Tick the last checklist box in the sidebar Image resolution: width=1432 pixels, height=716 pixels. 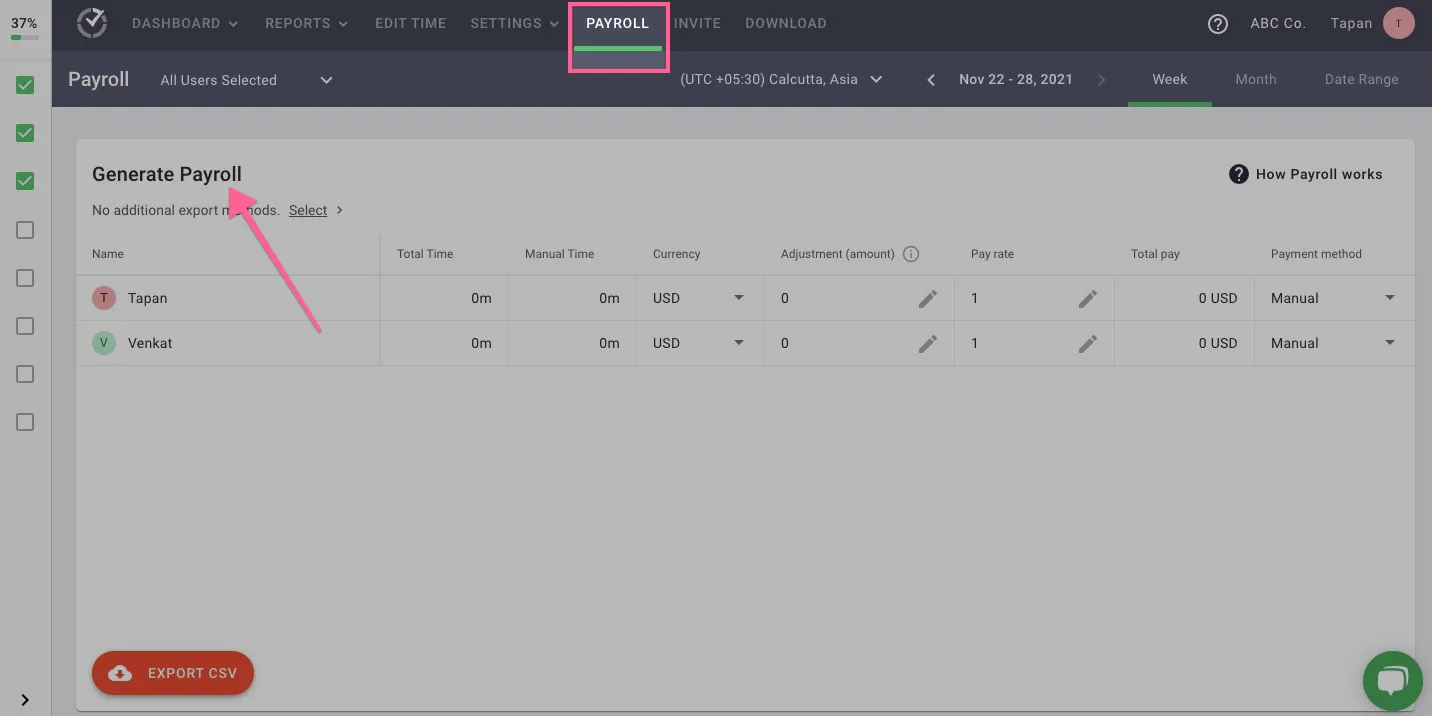coord(25,422)
